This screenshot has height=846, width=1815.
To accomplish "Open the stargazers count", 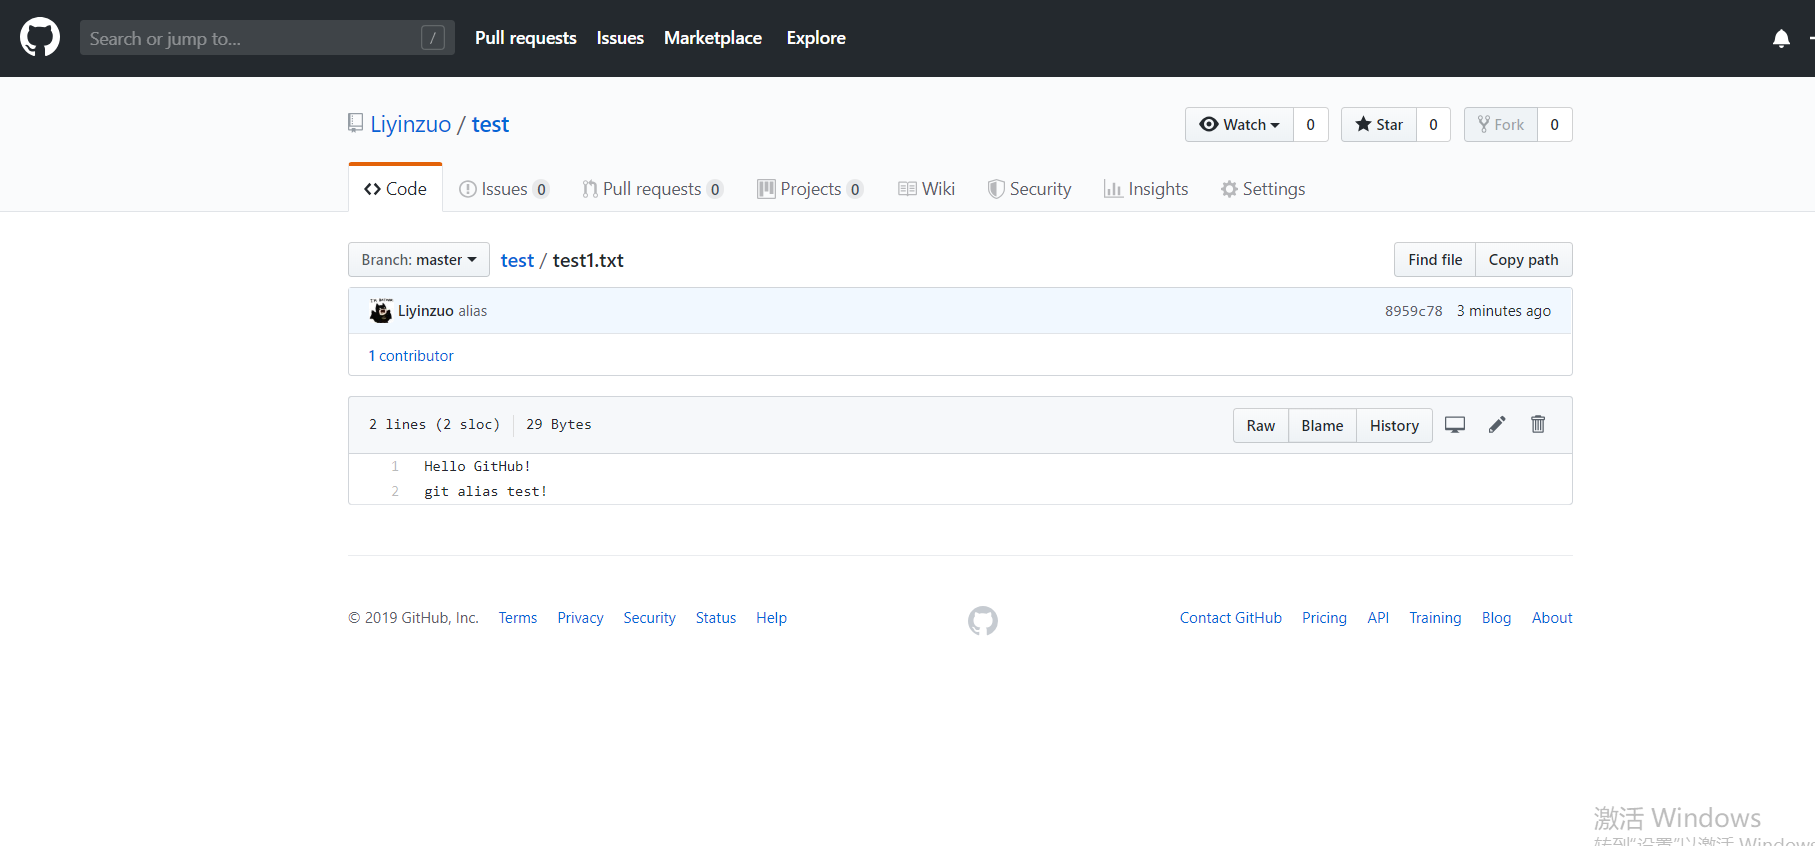I will pyautogui.click(x=1433, y=125).
